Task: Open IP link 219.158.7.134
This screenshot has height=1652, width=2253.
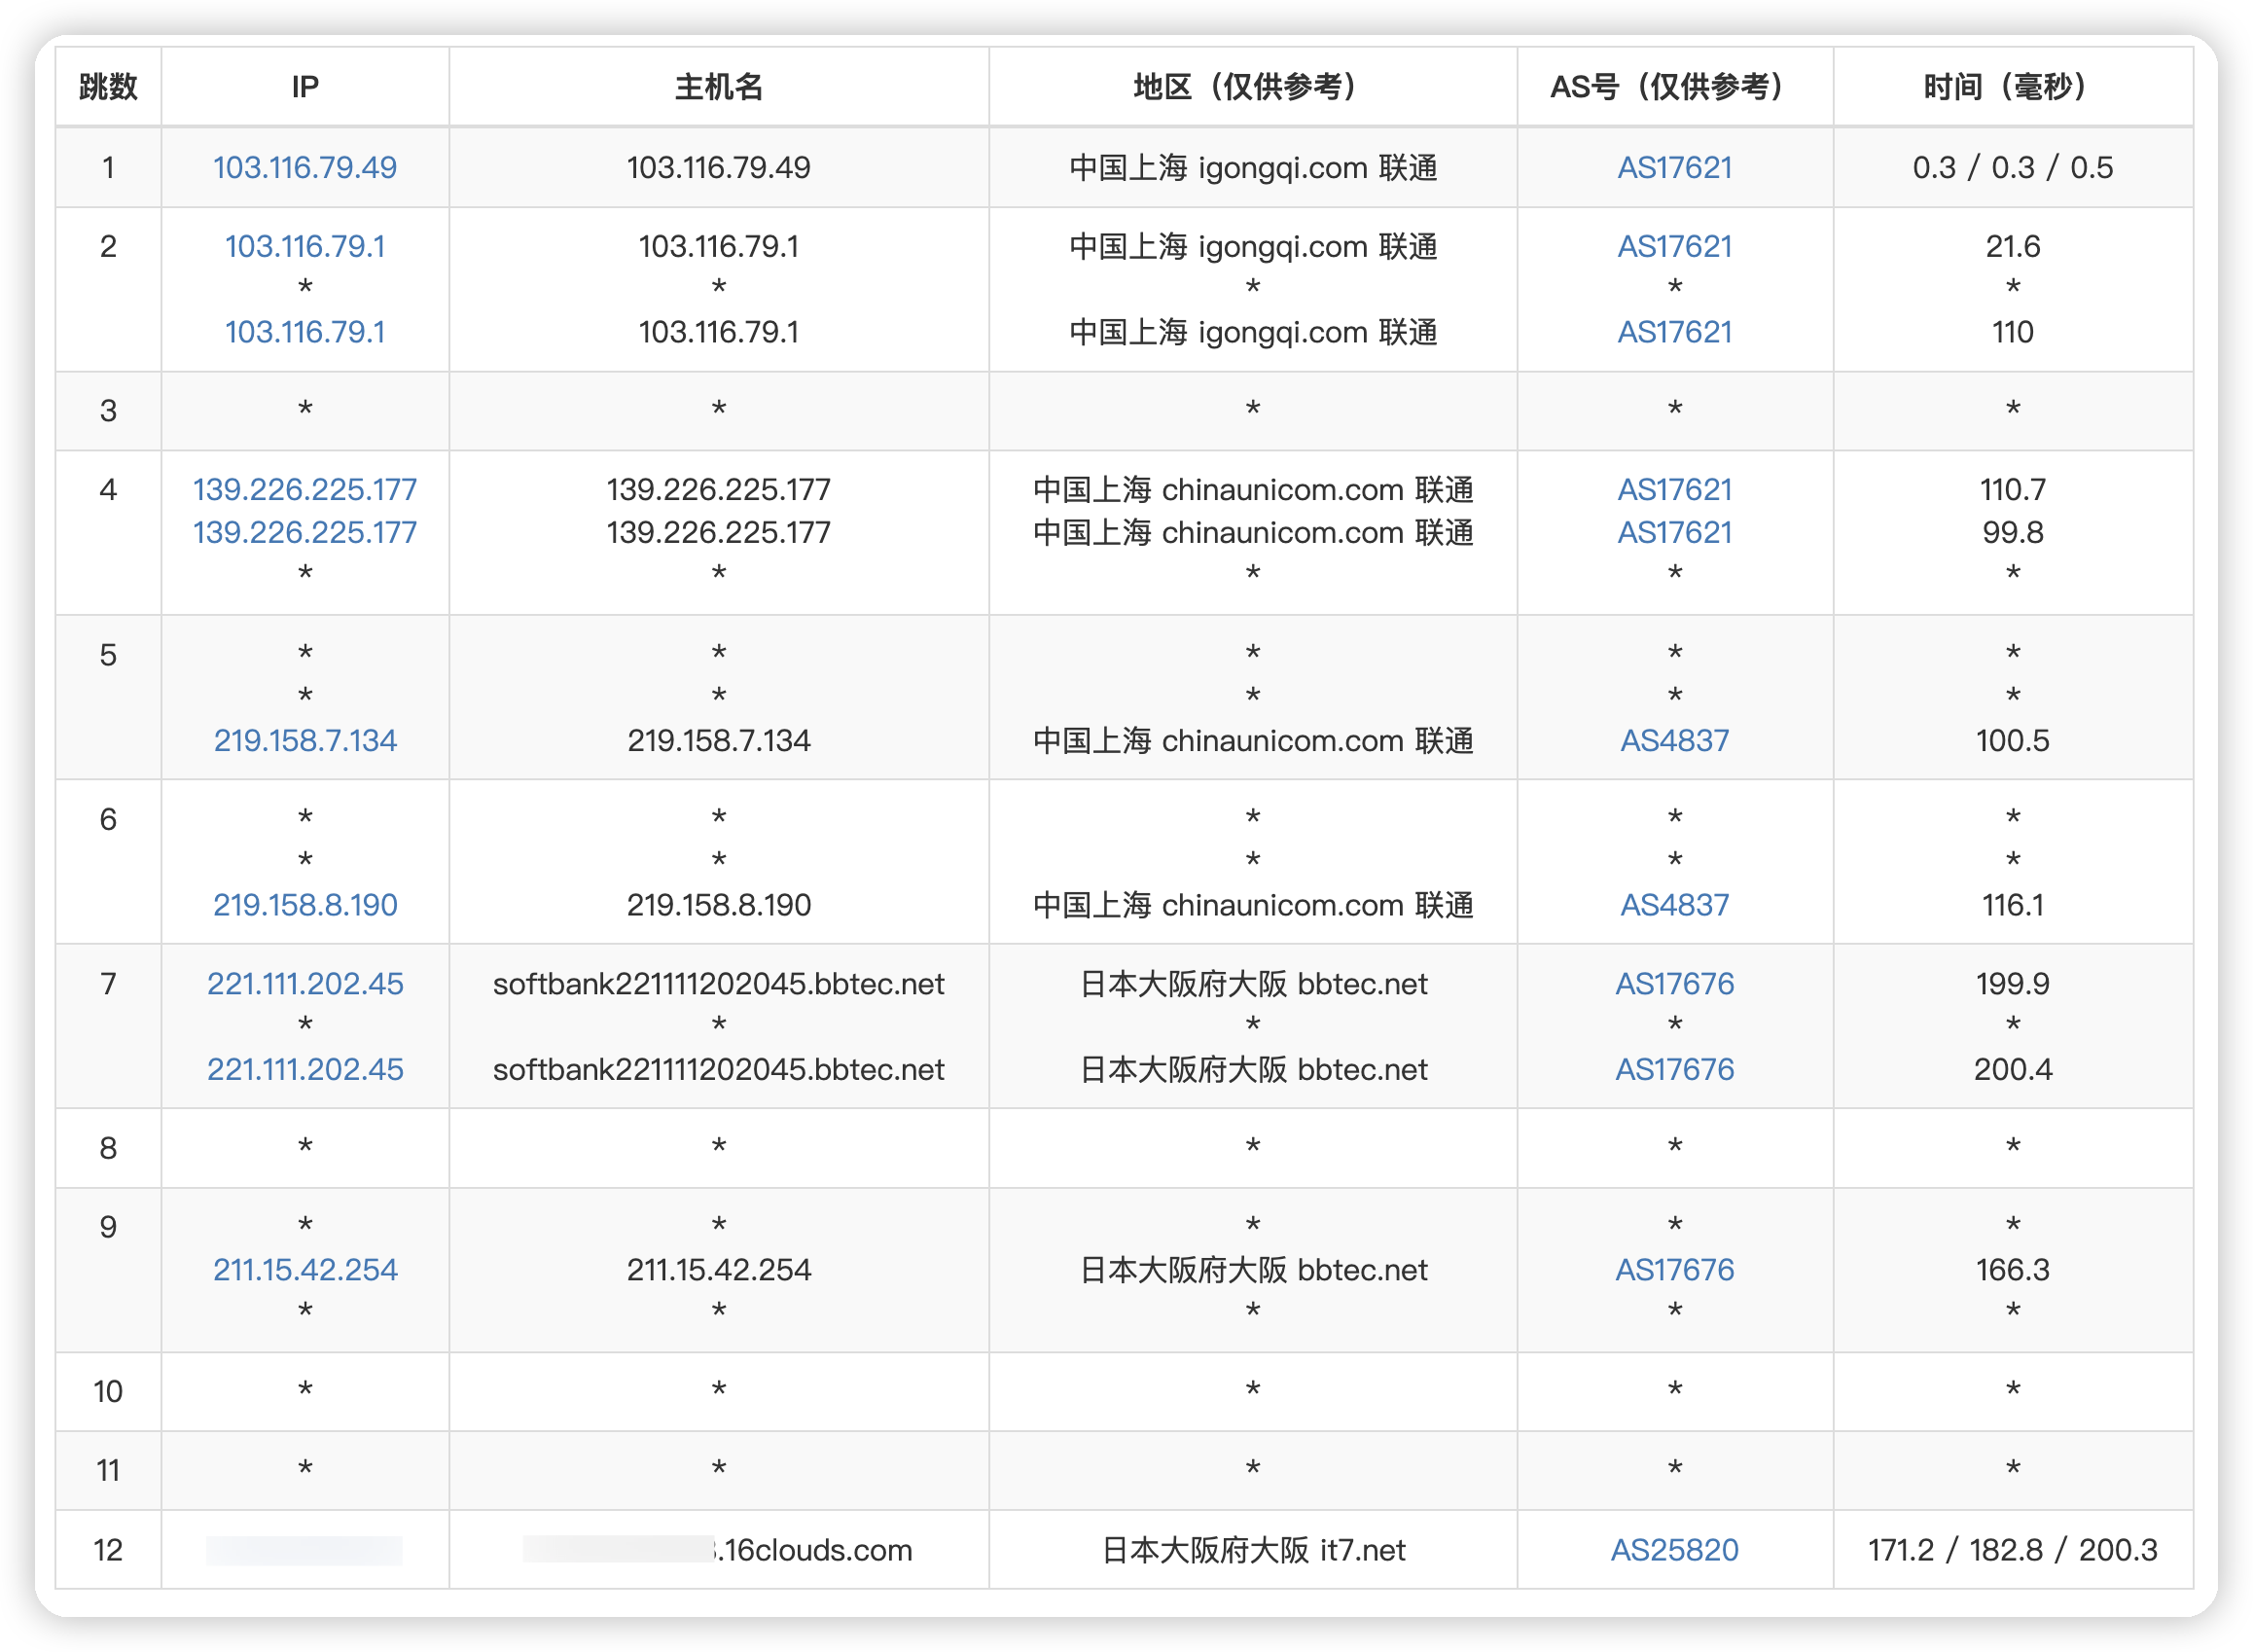Action: pyautogui.click(x=305, y=740)
